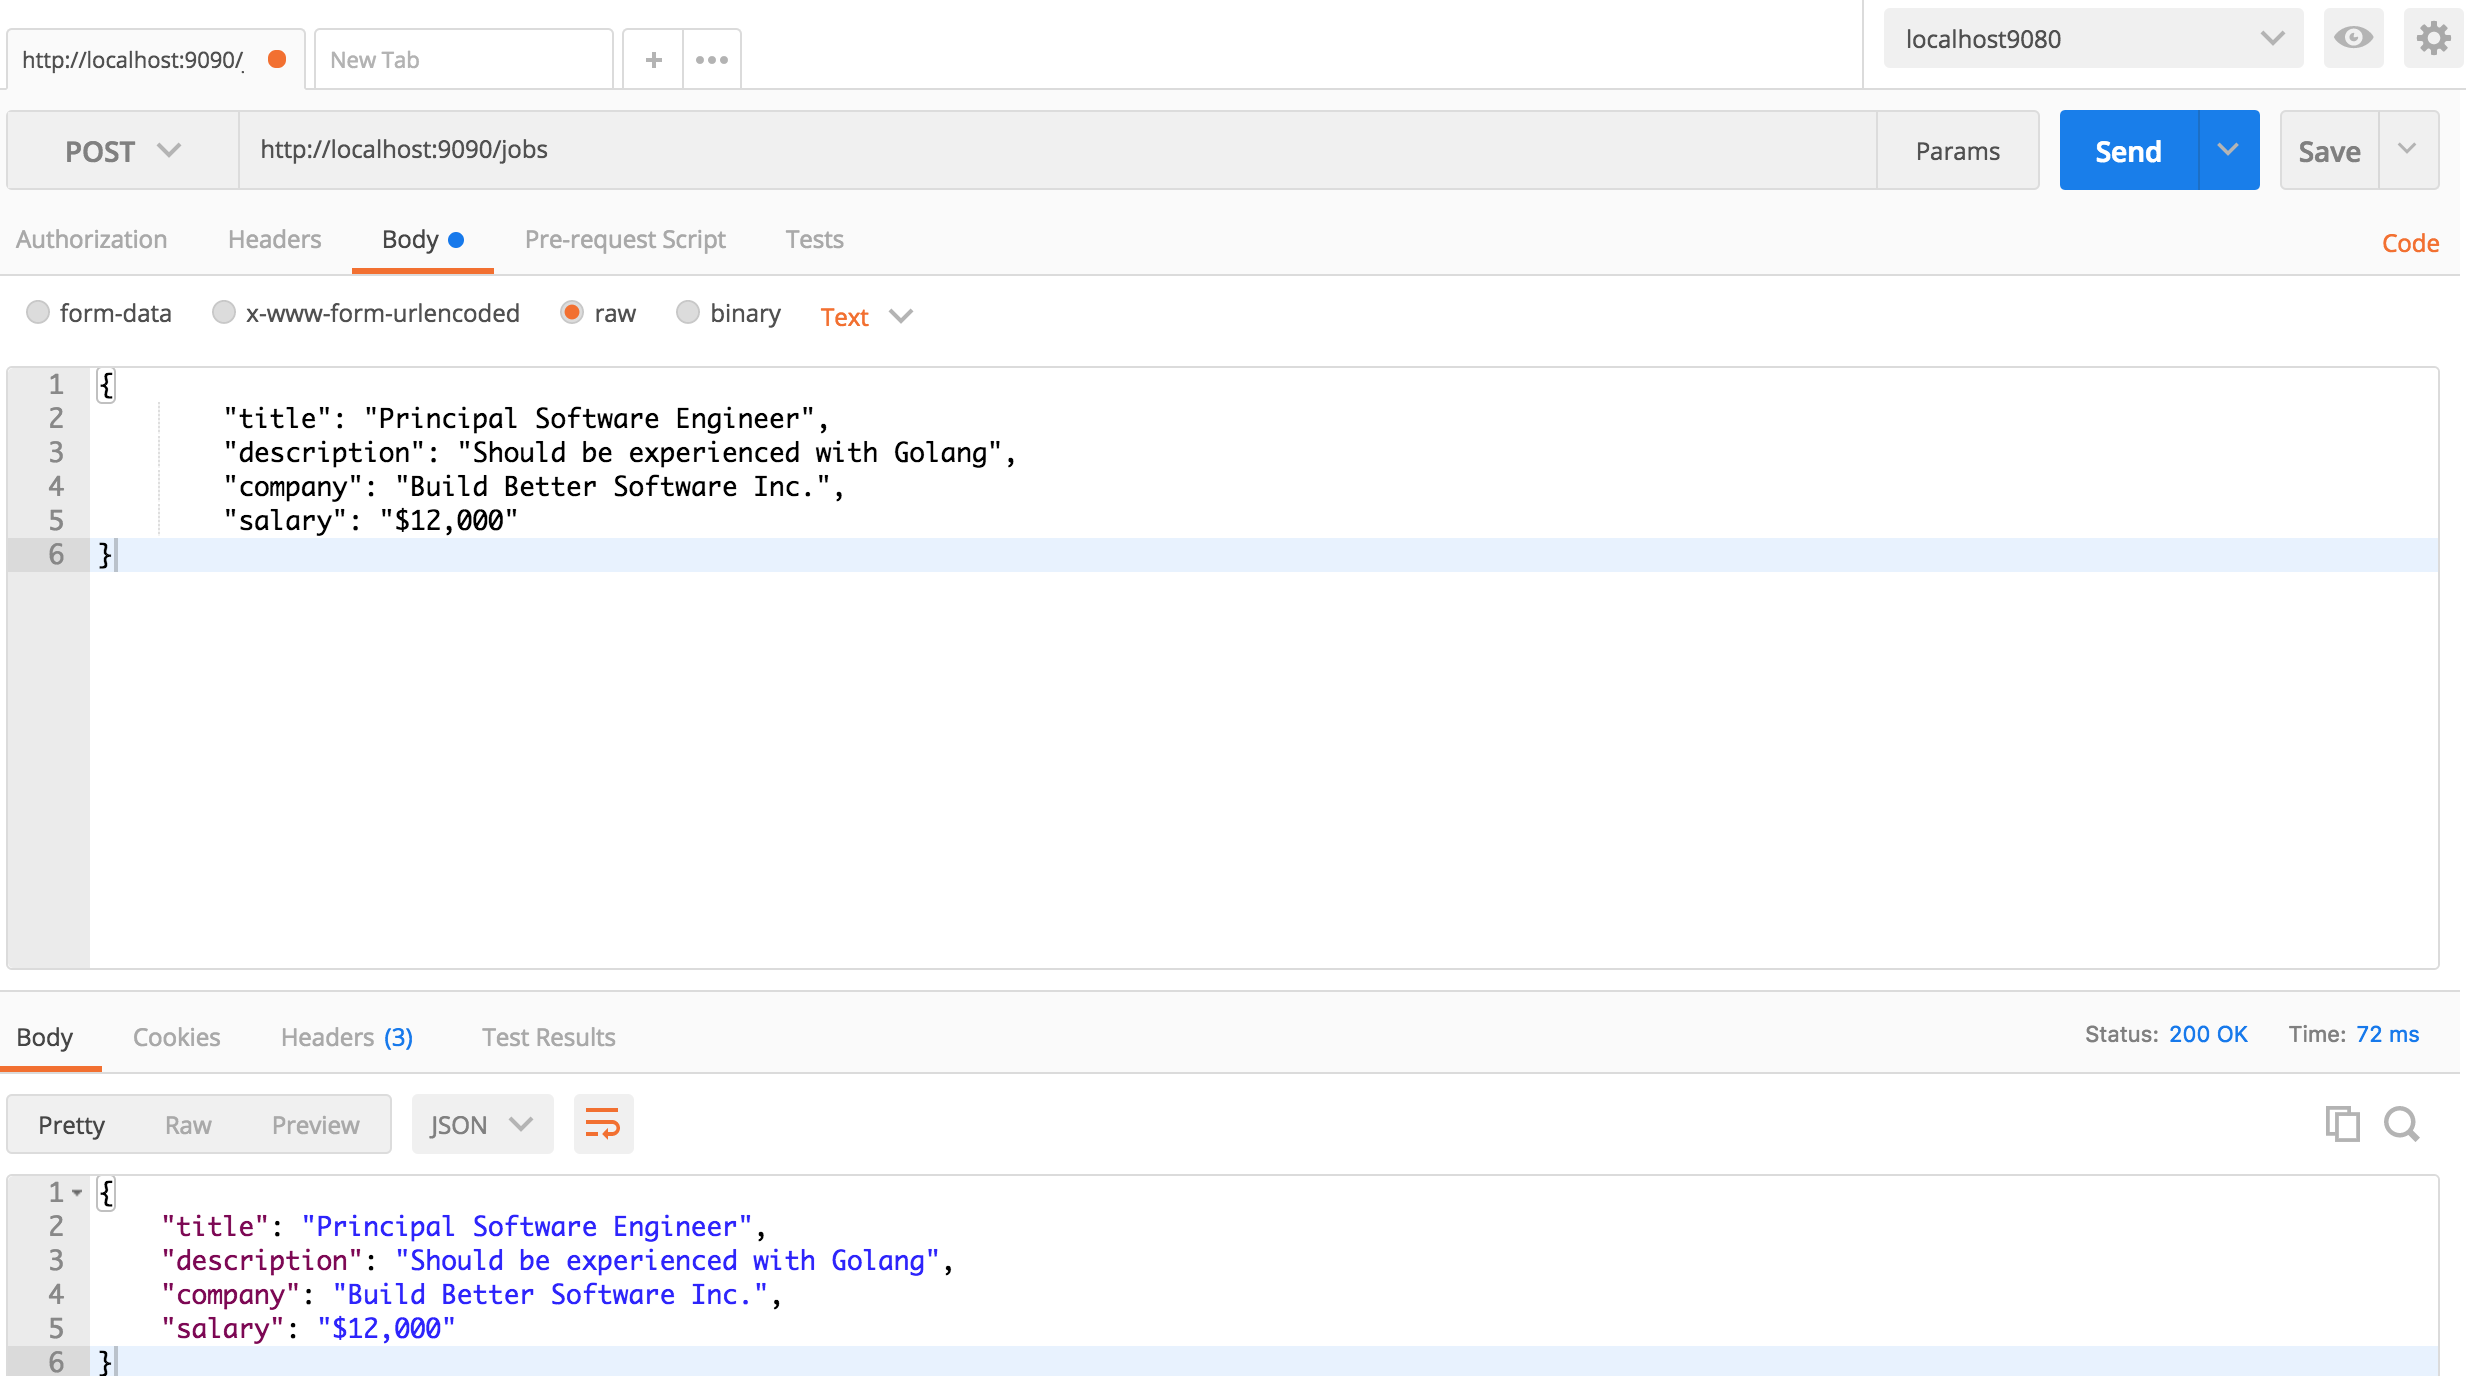Switch to the Pretty response view
This screenshot has height=1376, width=2466.
click(x=71, y=1124)
